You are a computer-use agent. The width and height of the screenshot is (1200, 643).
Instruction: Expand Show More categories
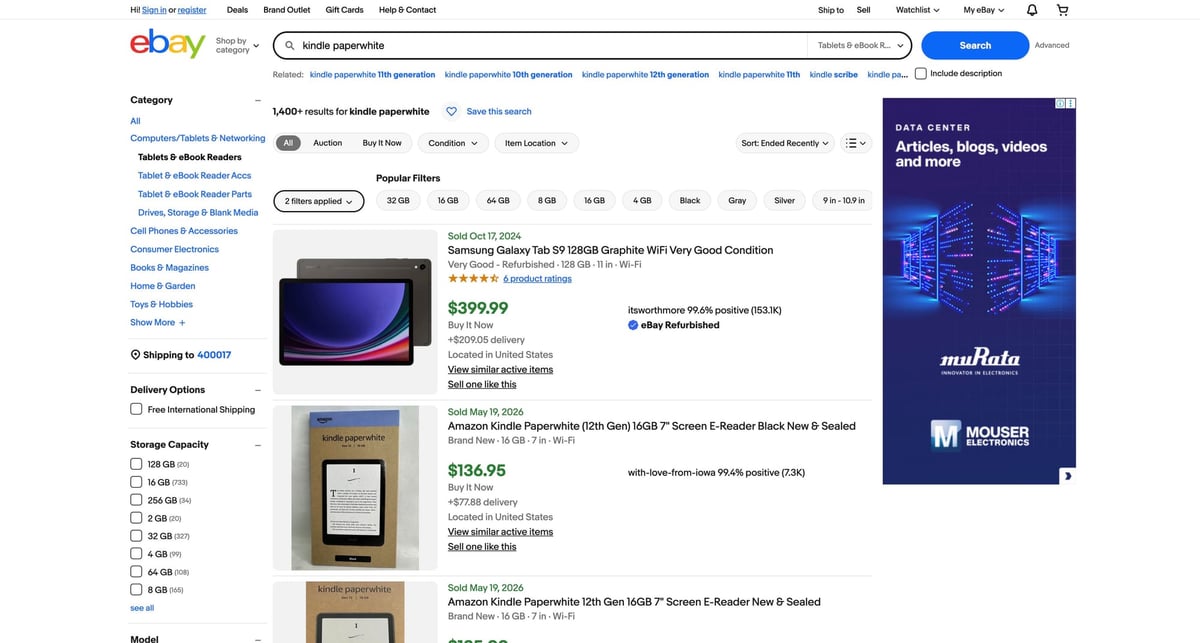tap(158, 322)
